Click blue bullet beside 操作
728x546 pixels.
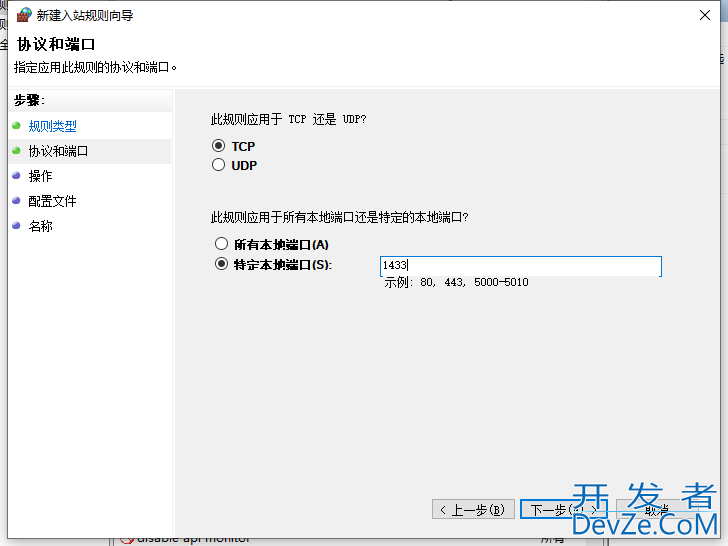point(17,176)
